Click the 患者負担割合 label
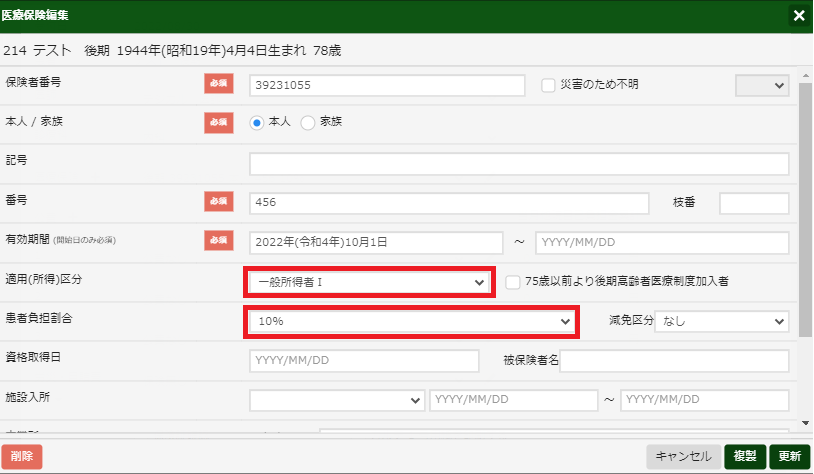 [39, 318]
